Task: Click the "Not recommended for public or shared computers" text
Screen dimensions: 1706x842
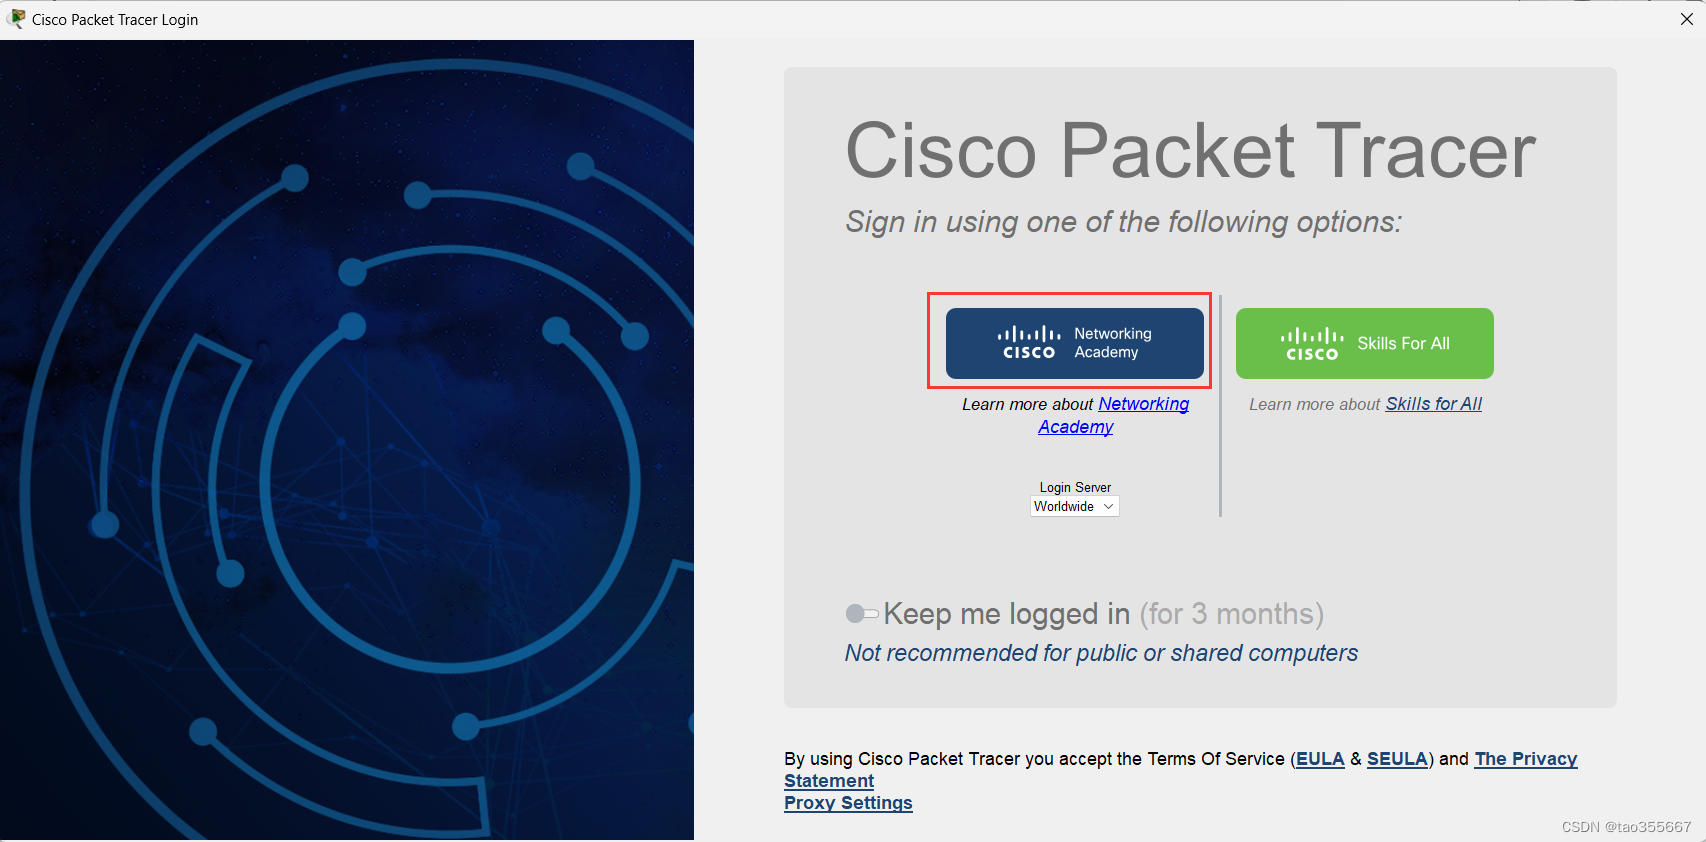Action: [1101, 653]
